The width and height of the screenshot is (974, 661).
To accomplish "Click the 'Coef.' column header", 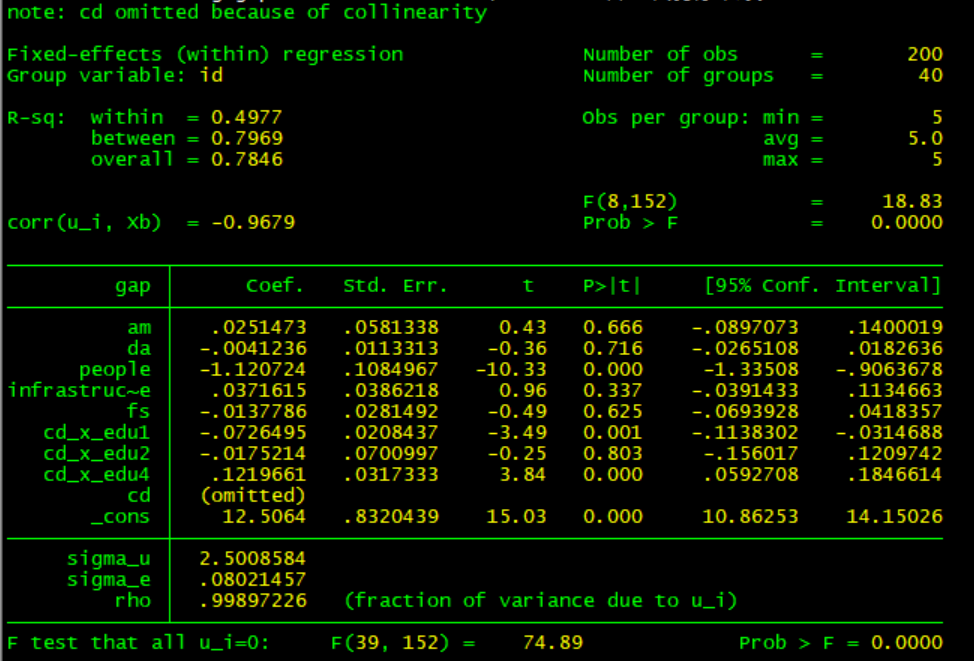I will pyautogui.click(x=275, y=286).
